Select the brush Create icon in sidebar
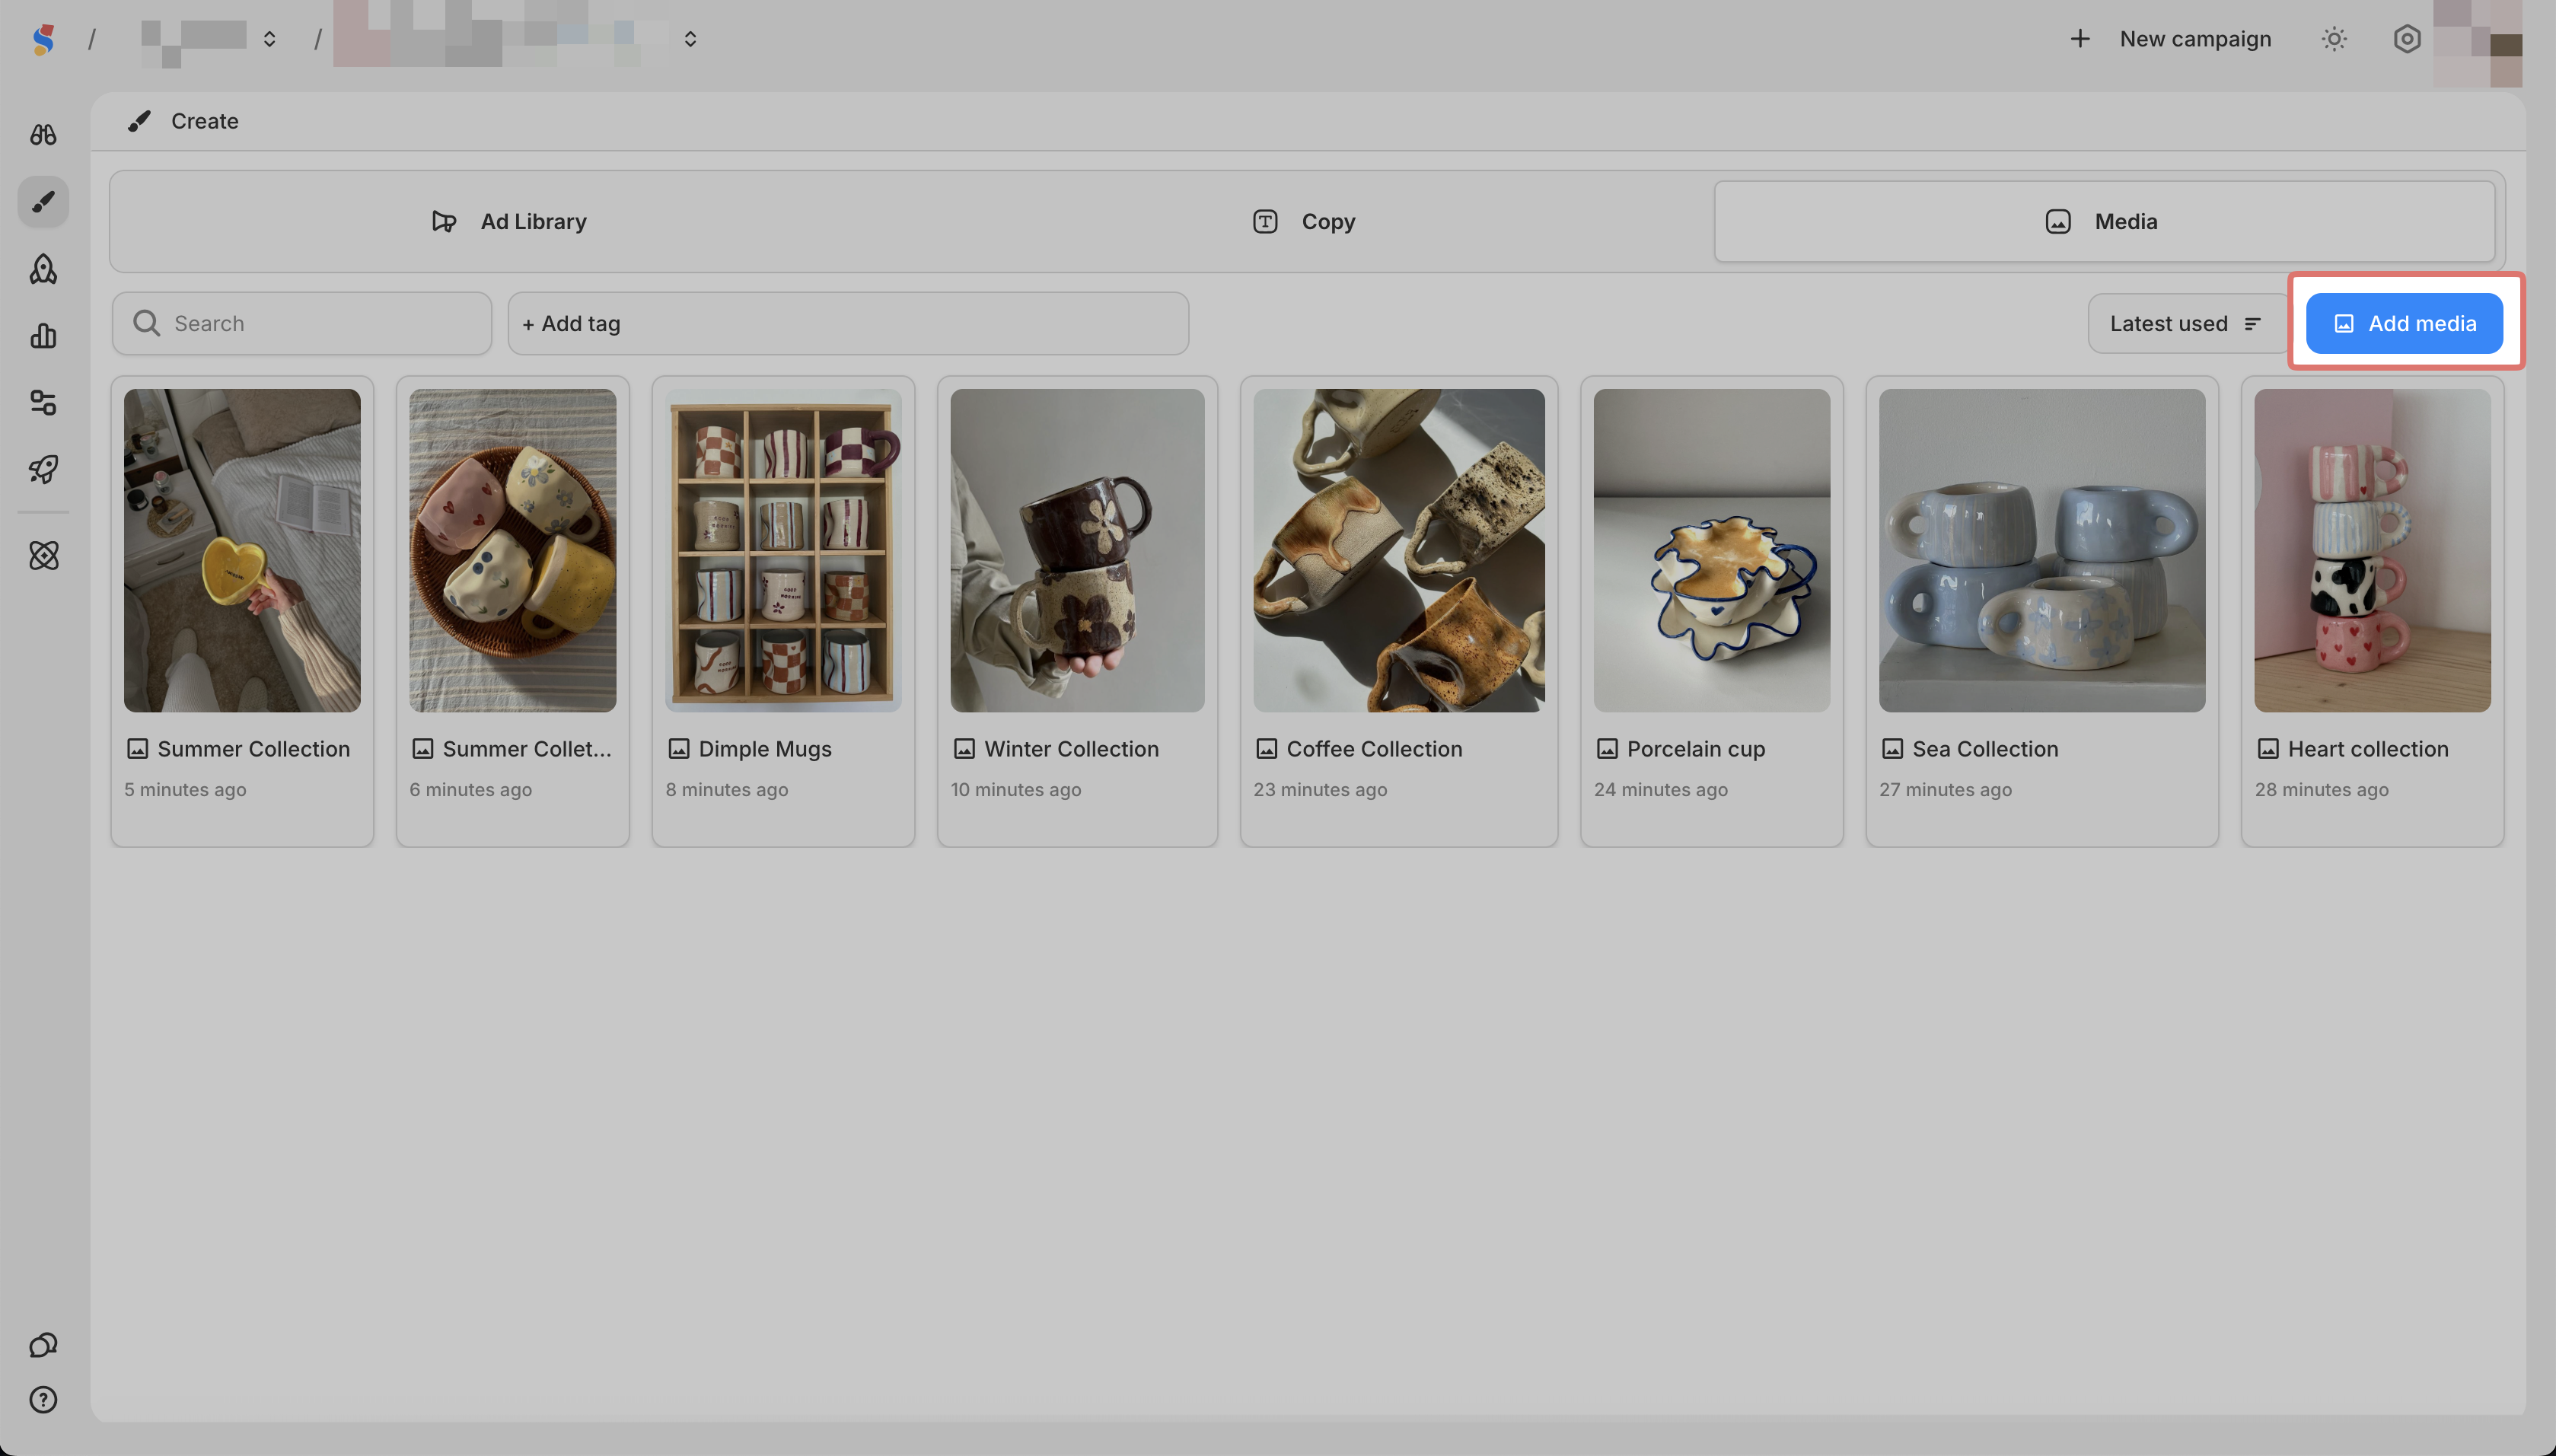This screenshot has height=1456, width=2556. tap(43, 202)
